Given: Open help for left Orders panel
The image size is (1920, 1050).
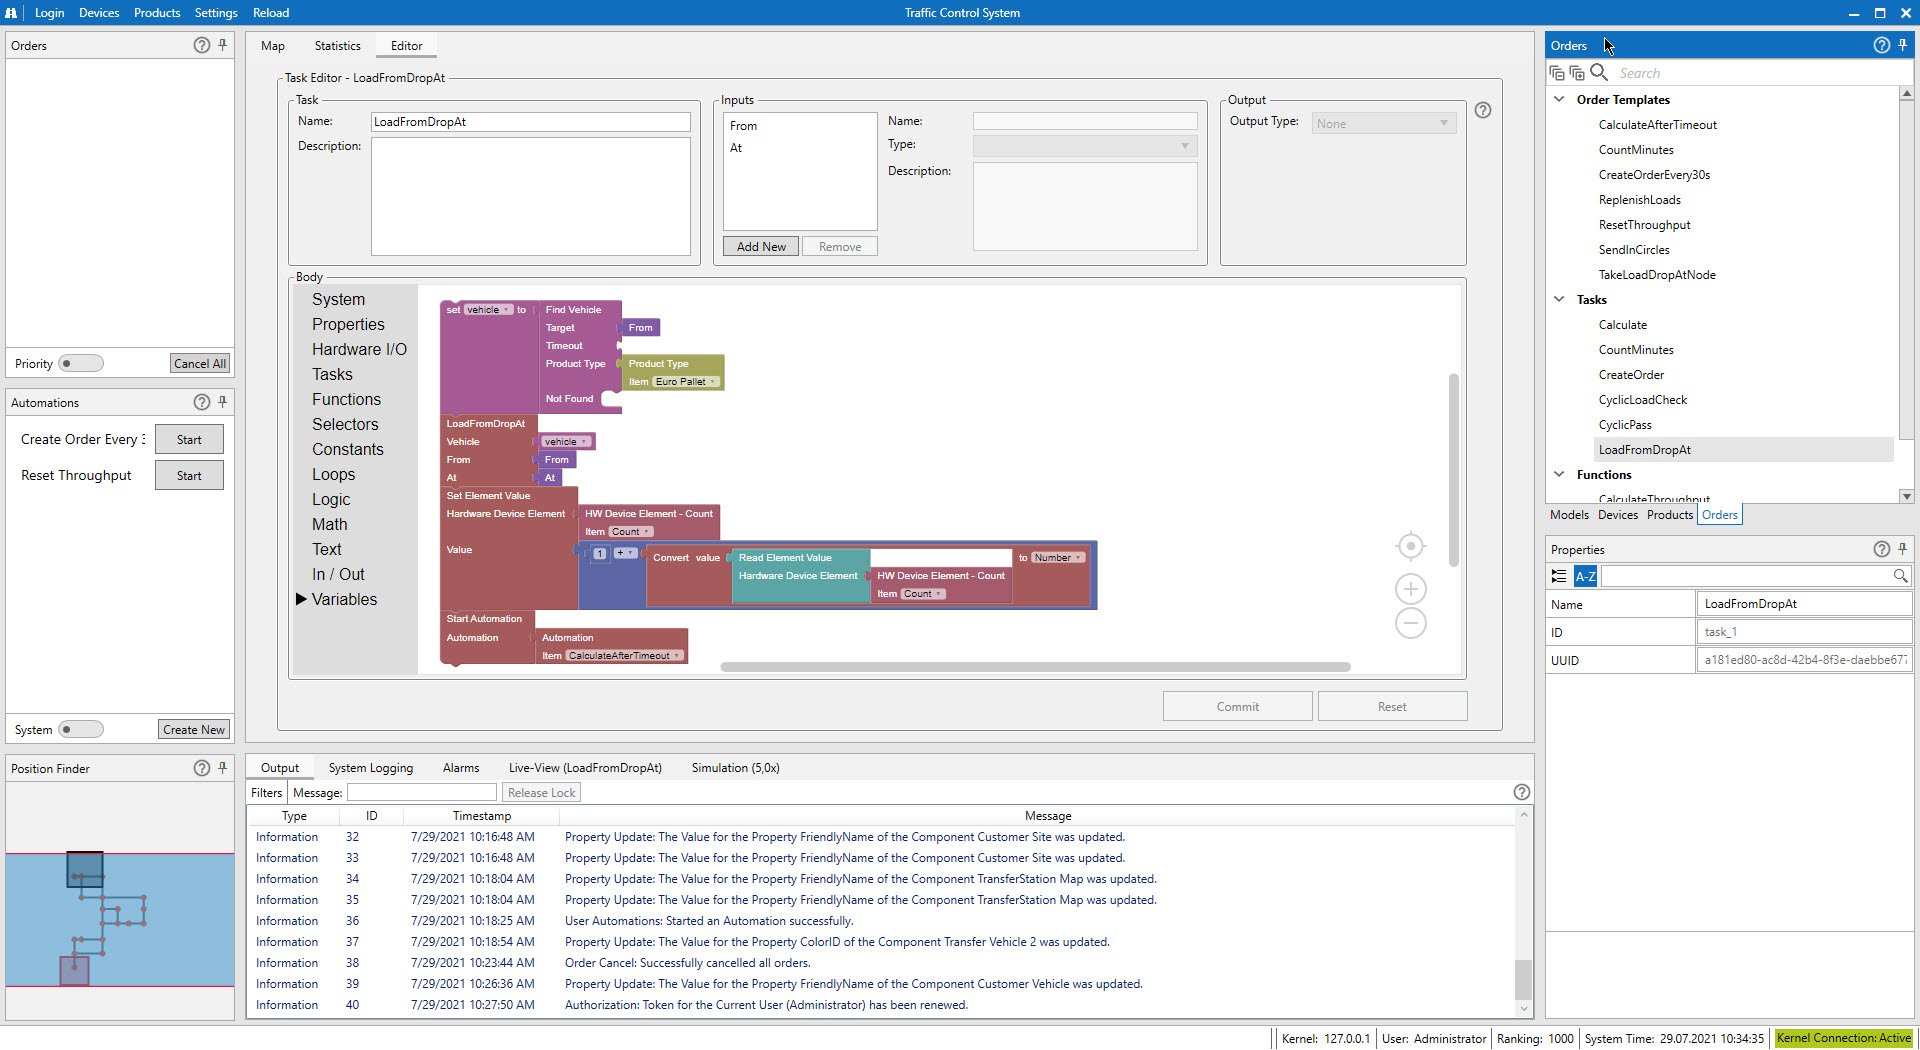Looking at the screenshot, I should click(x=202, y=45).
